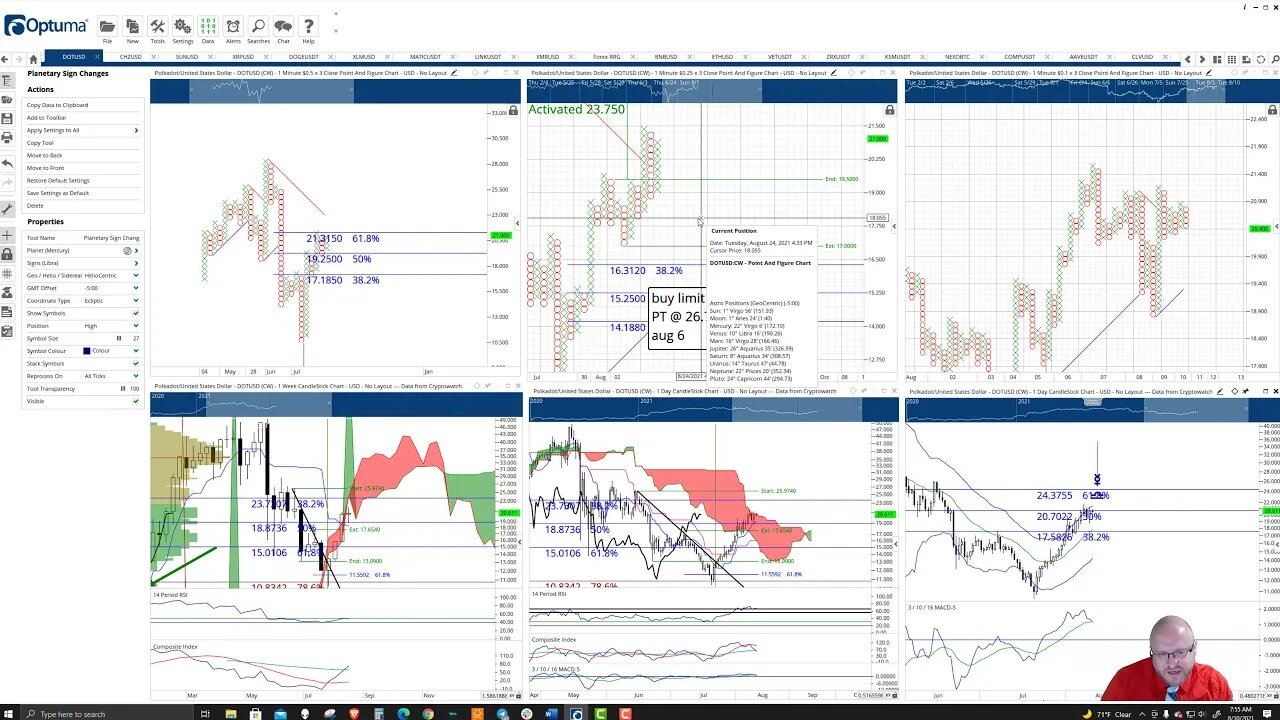This screenshot has height=720, width=1280.
Task: Switch to the XRPUSD tab
Action: click(x=243, y=57)
